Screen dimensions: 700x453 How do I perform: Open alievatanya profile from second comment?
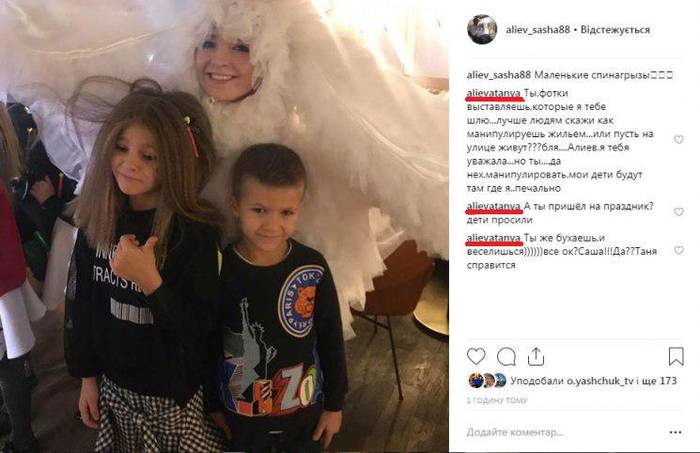(x=494, y=206)
